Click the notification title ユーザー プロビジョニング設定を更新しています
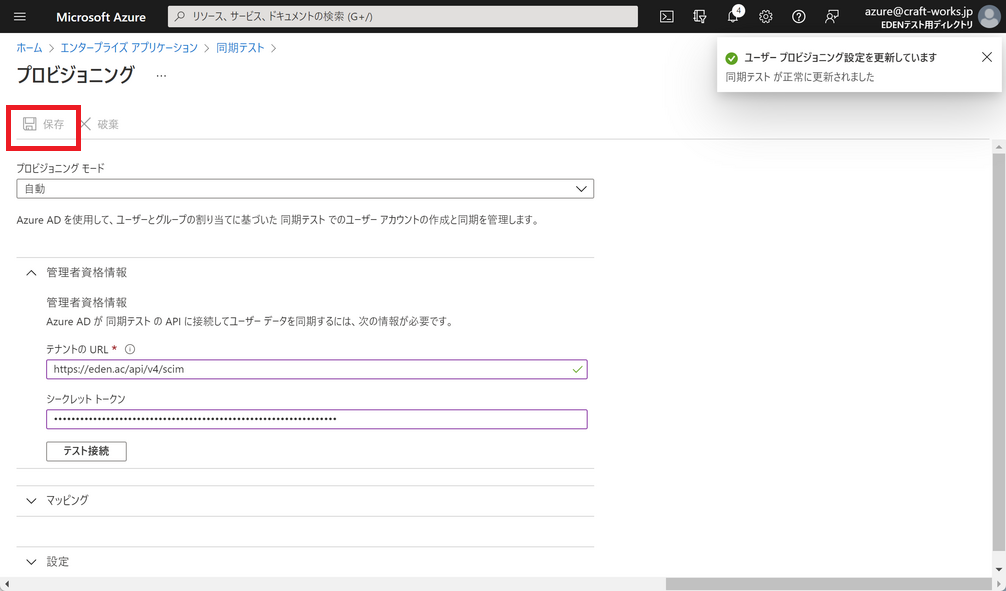 click(x=840, y=58)
